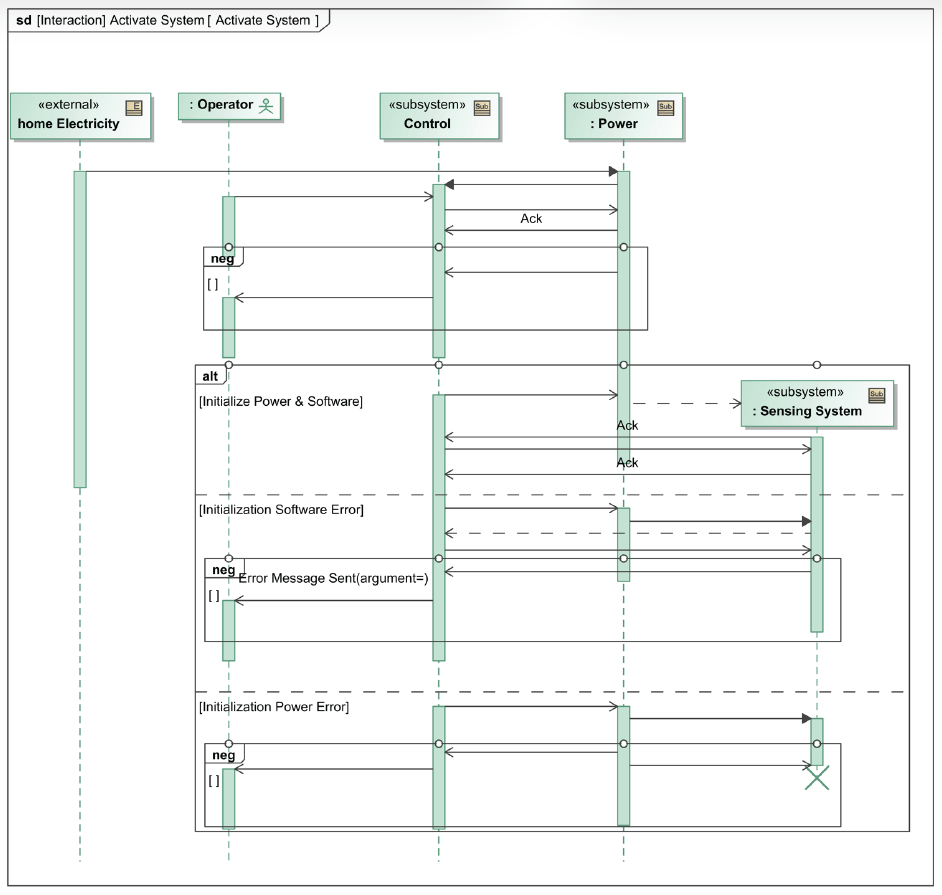Select the X destruction marker on Sensing System lifeline
Viewport: 942px width, 895px height.
click(x=817, y=777)
